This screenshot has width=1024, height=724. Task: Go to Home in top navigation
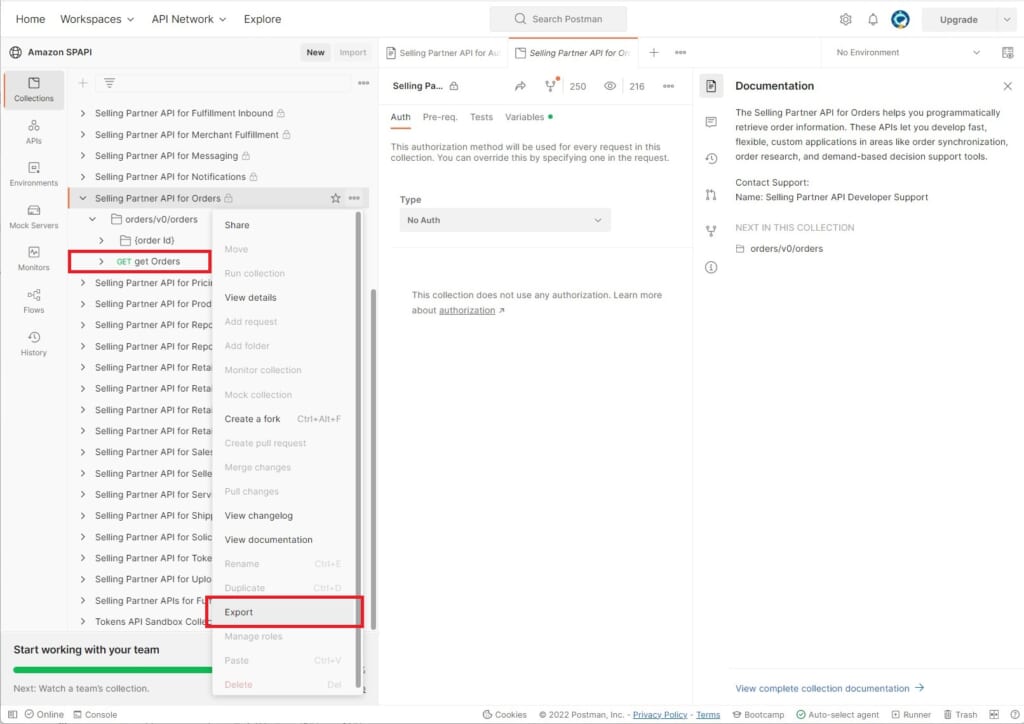tap(30, 19)
